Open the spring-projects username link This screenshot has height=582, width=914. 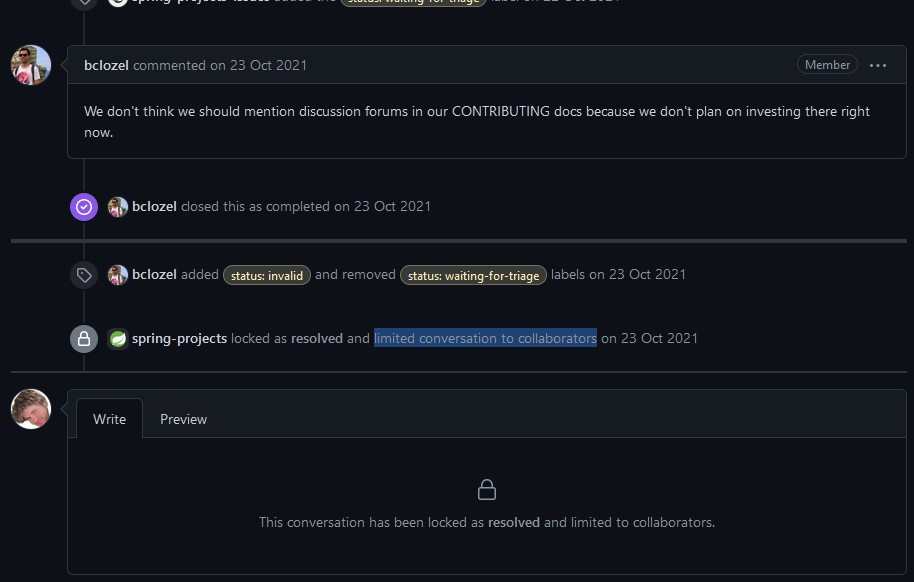(x=179, y=339)
